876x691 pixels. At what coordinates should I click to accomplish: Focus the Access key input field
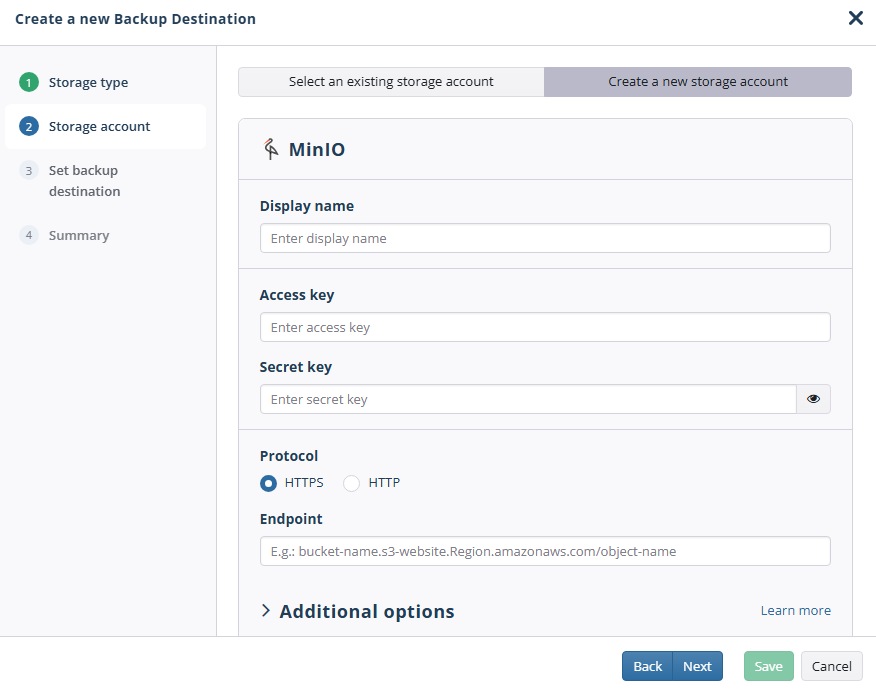(x=545, y=327)
